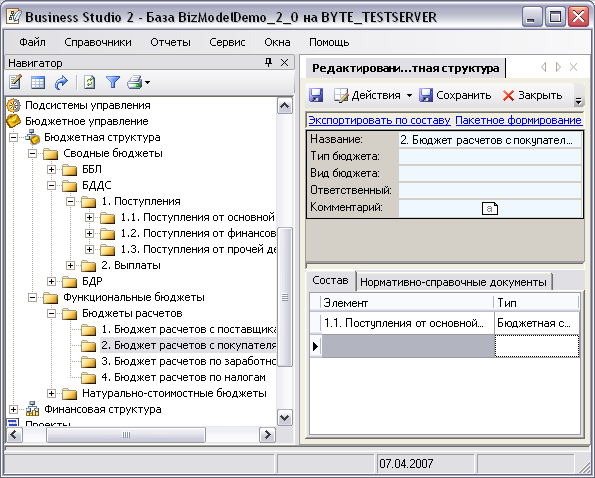Open the table list view icon in Navigator
Screen dimensions: 595x478
click(x=38, y=82)
